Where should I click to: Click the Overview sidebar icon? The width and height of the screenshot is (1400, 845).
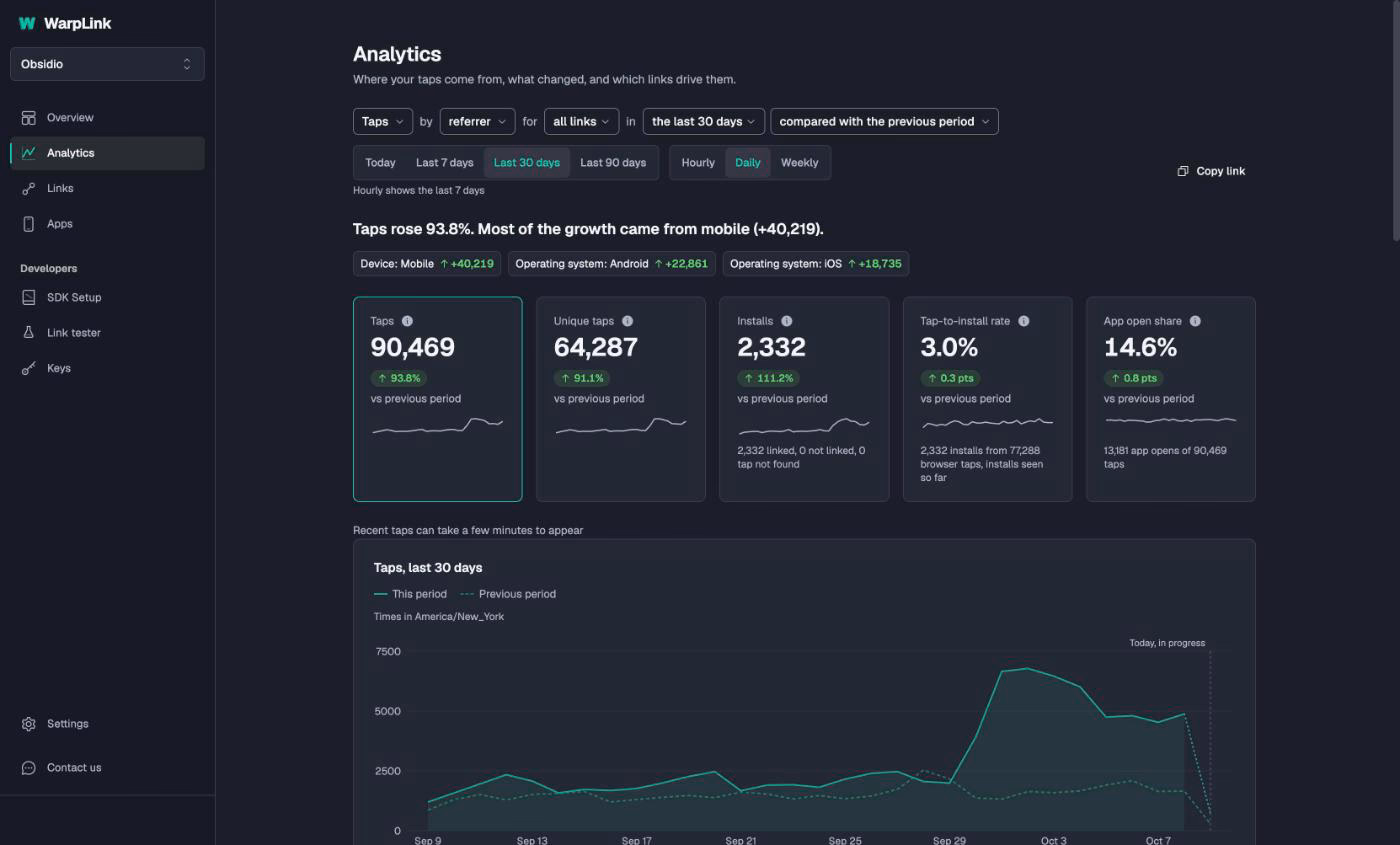[x=29, y=118]
